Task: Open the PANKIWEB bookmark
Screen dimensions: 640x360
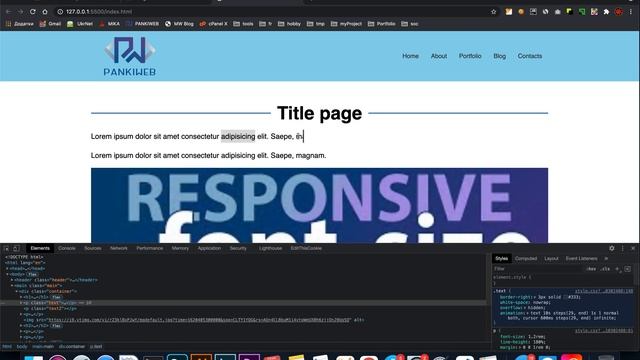Action: pyautogui.click(x=142, y=24)
